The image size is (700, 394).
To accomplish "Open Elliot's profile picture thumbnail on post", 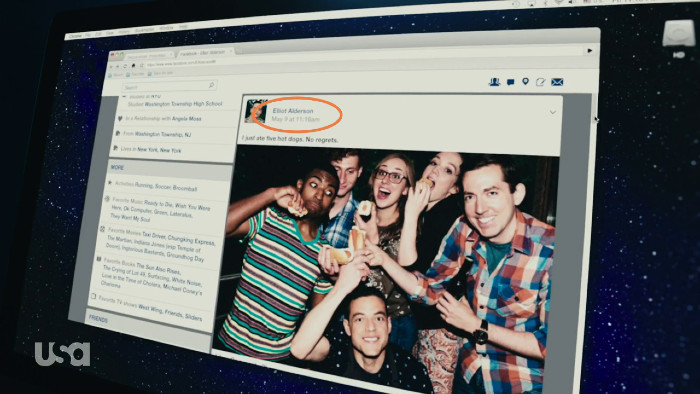I will [256, 111].
